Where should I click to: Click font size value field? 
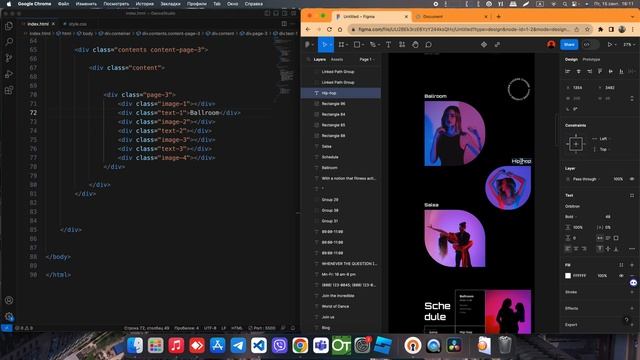pos(608,217)
